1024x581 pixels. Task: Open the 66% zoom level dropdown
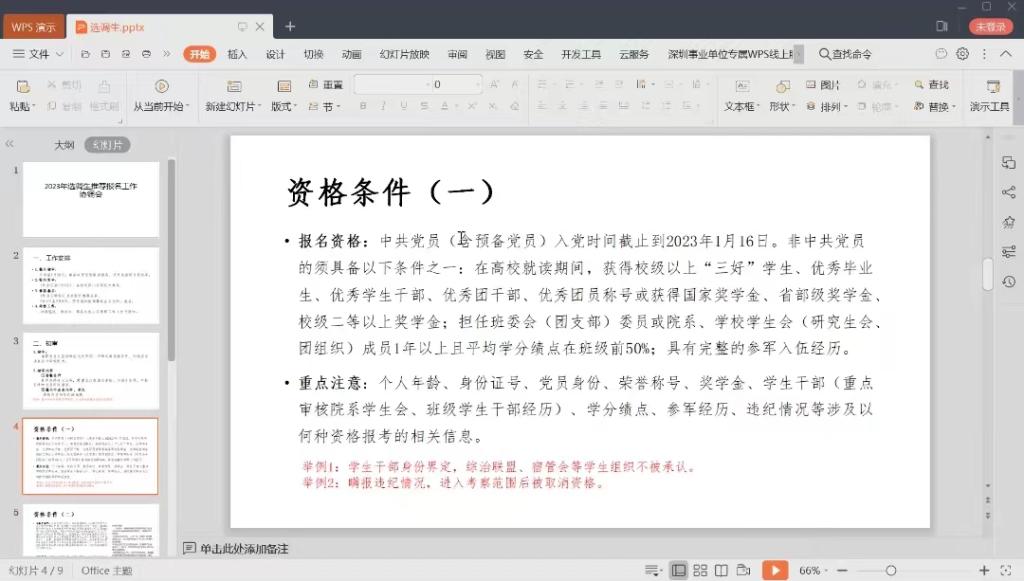[814, 570]
